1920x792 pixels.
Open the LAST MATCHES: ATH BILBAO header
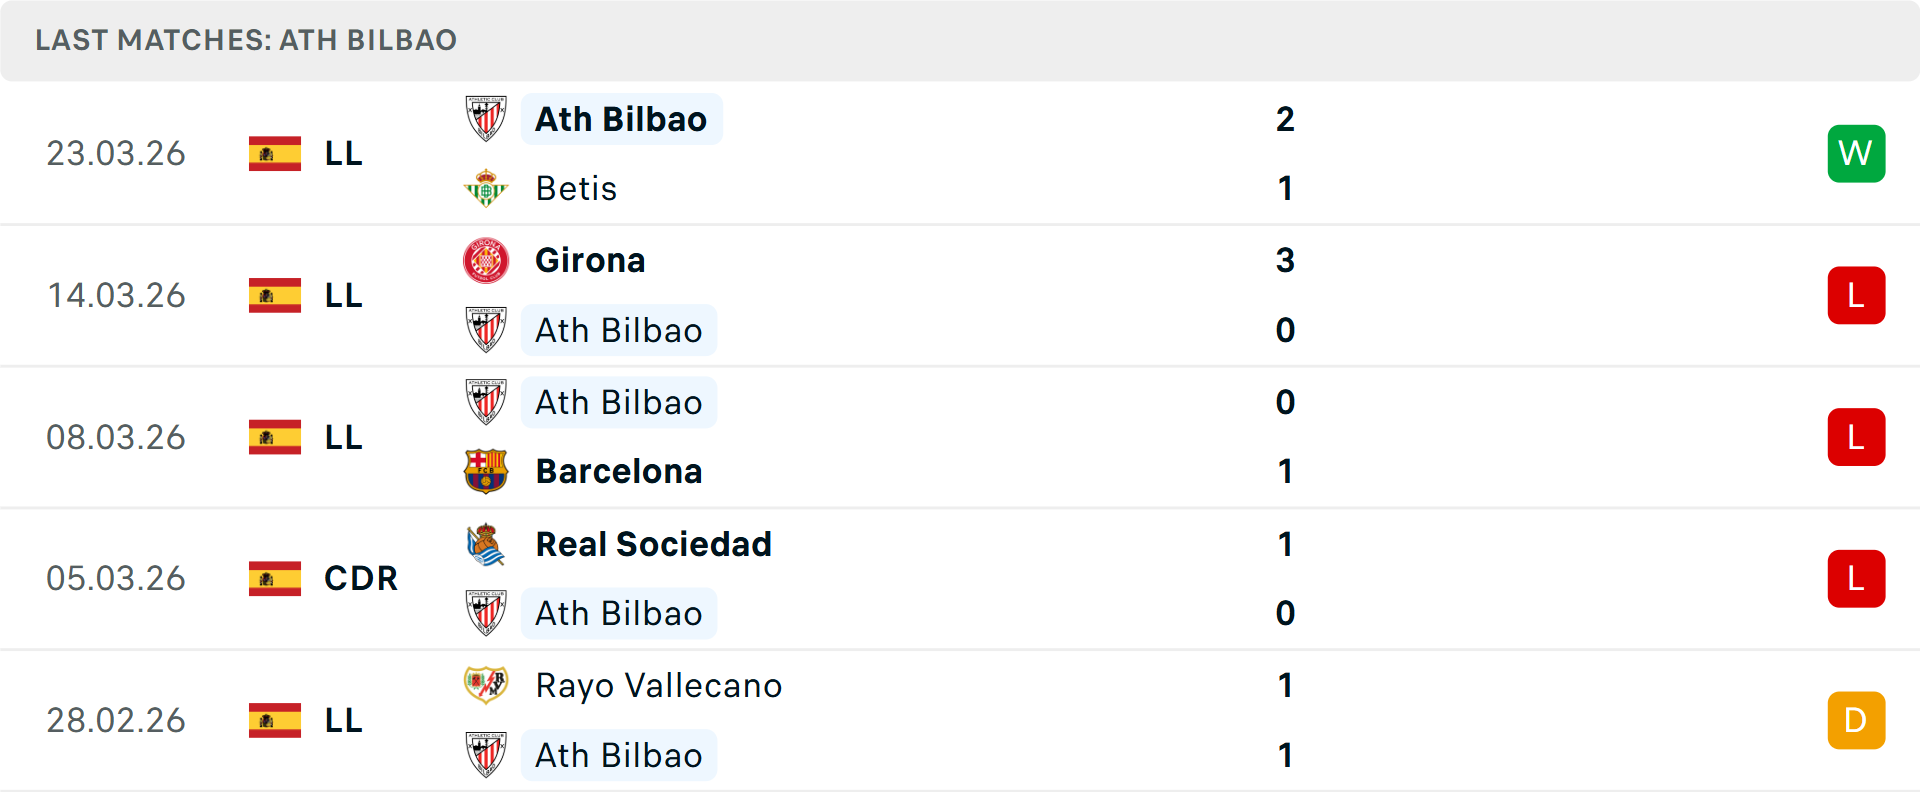245,40
